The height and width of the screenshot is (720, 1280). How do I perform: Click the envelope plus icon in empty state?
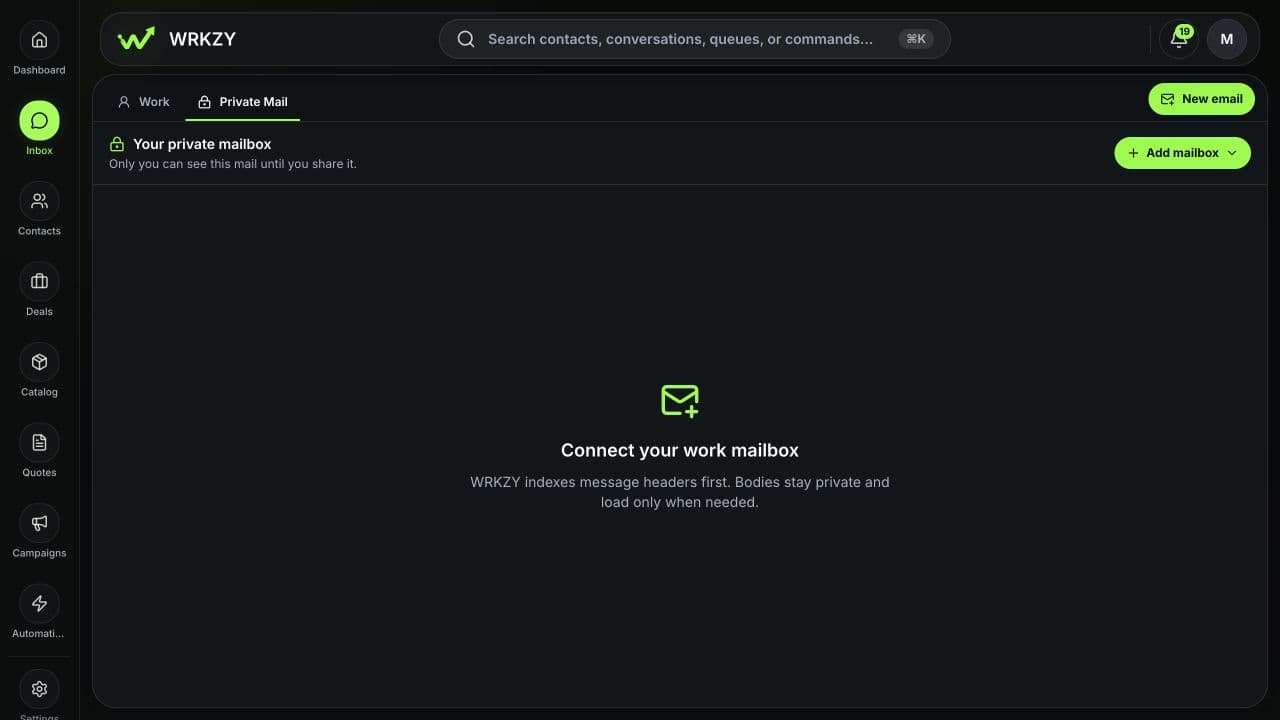point(680,400)
